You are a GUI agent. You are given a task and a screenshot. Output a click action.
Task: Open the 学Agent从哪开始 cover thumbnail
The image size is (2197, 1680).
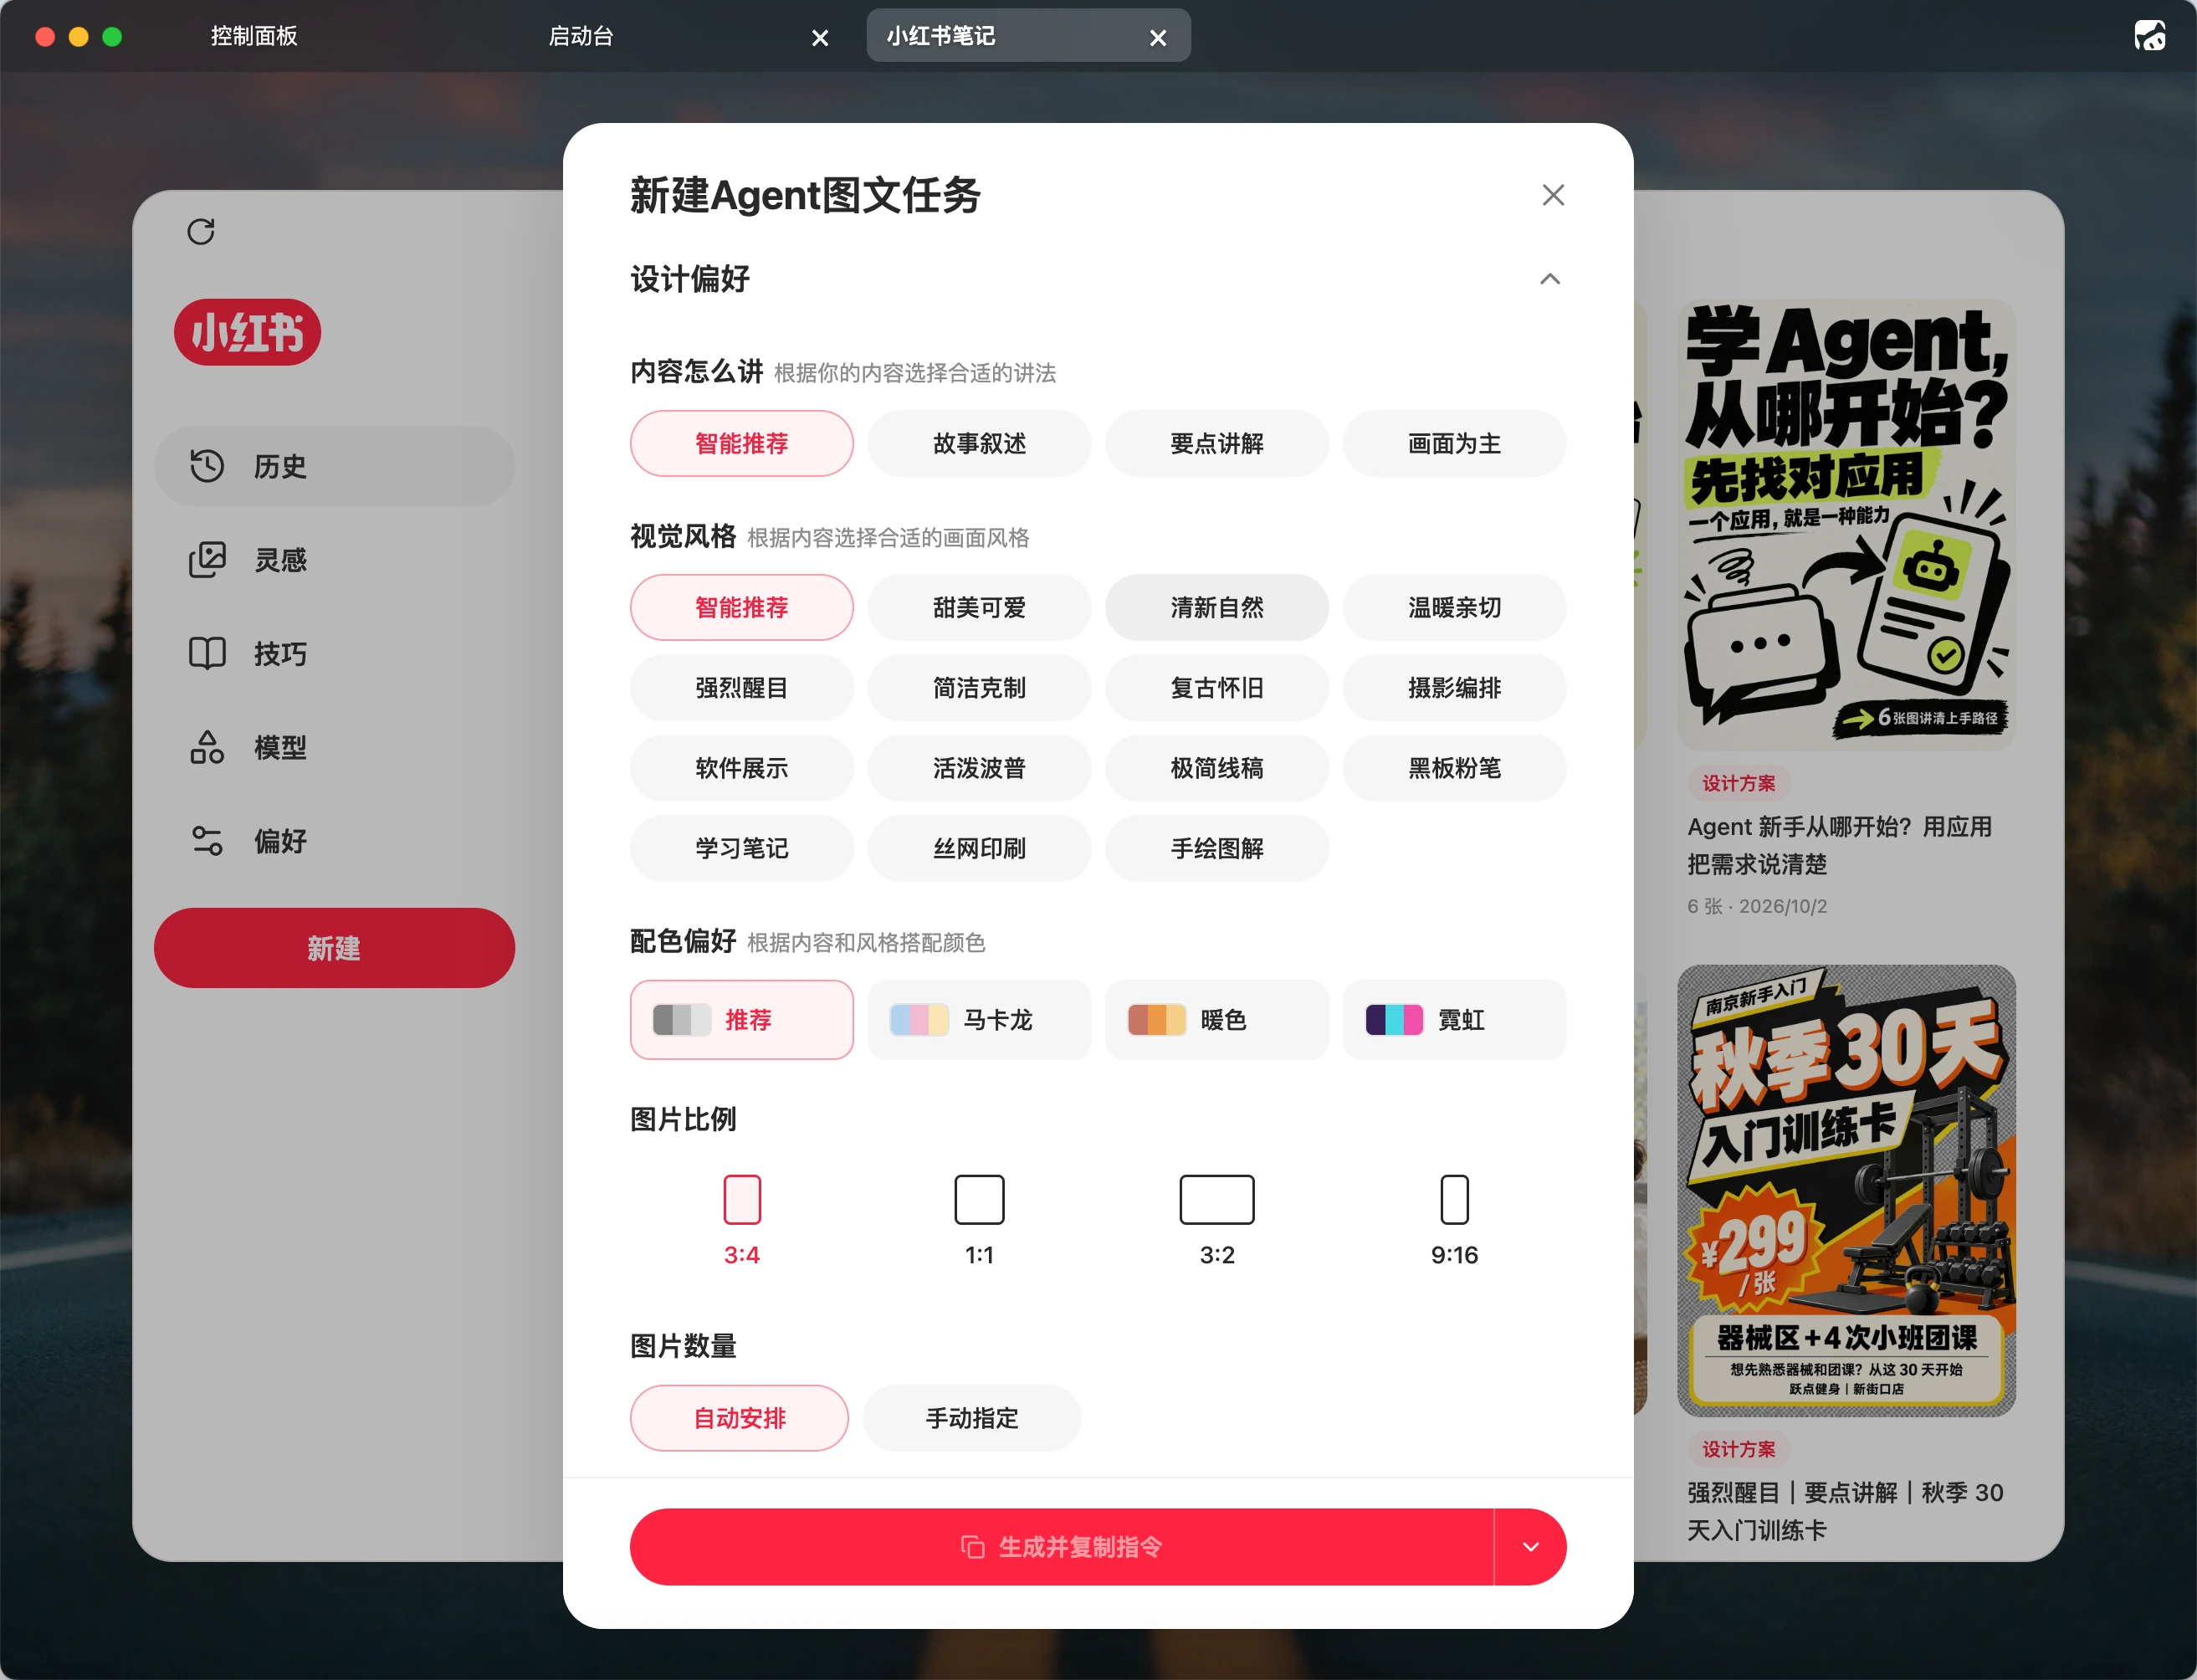pos(1846,524)
